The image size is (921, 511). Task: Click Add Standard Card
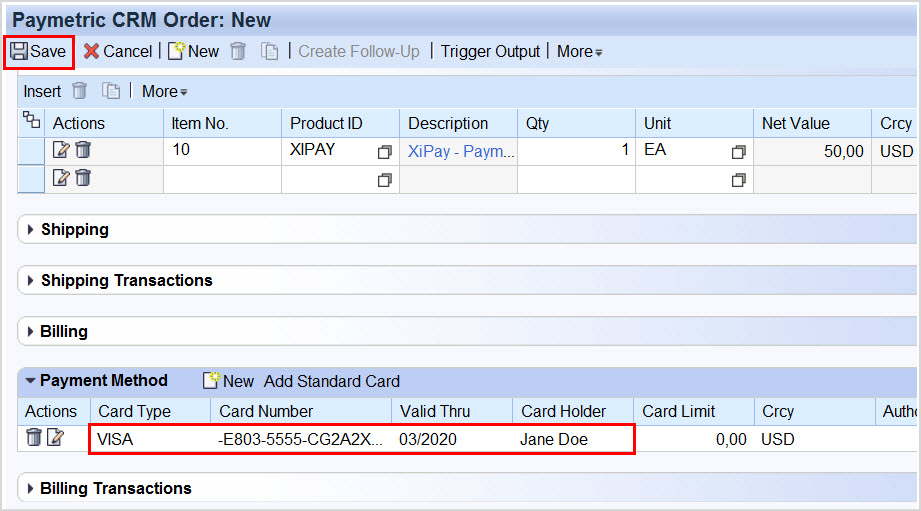pyautogui.click(x=332, y=381)
